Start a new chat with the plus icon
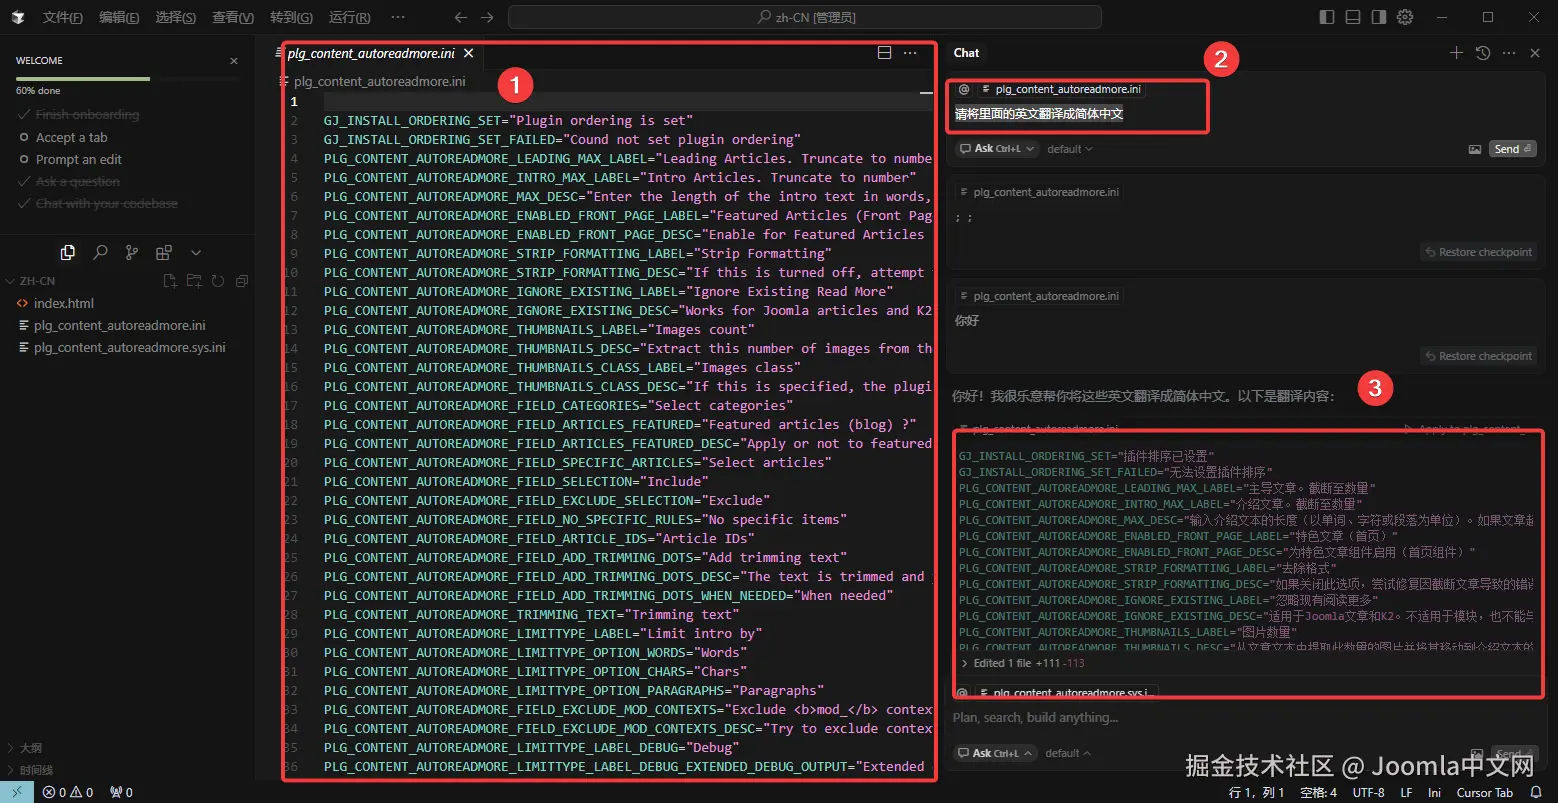 point(1457,53)
